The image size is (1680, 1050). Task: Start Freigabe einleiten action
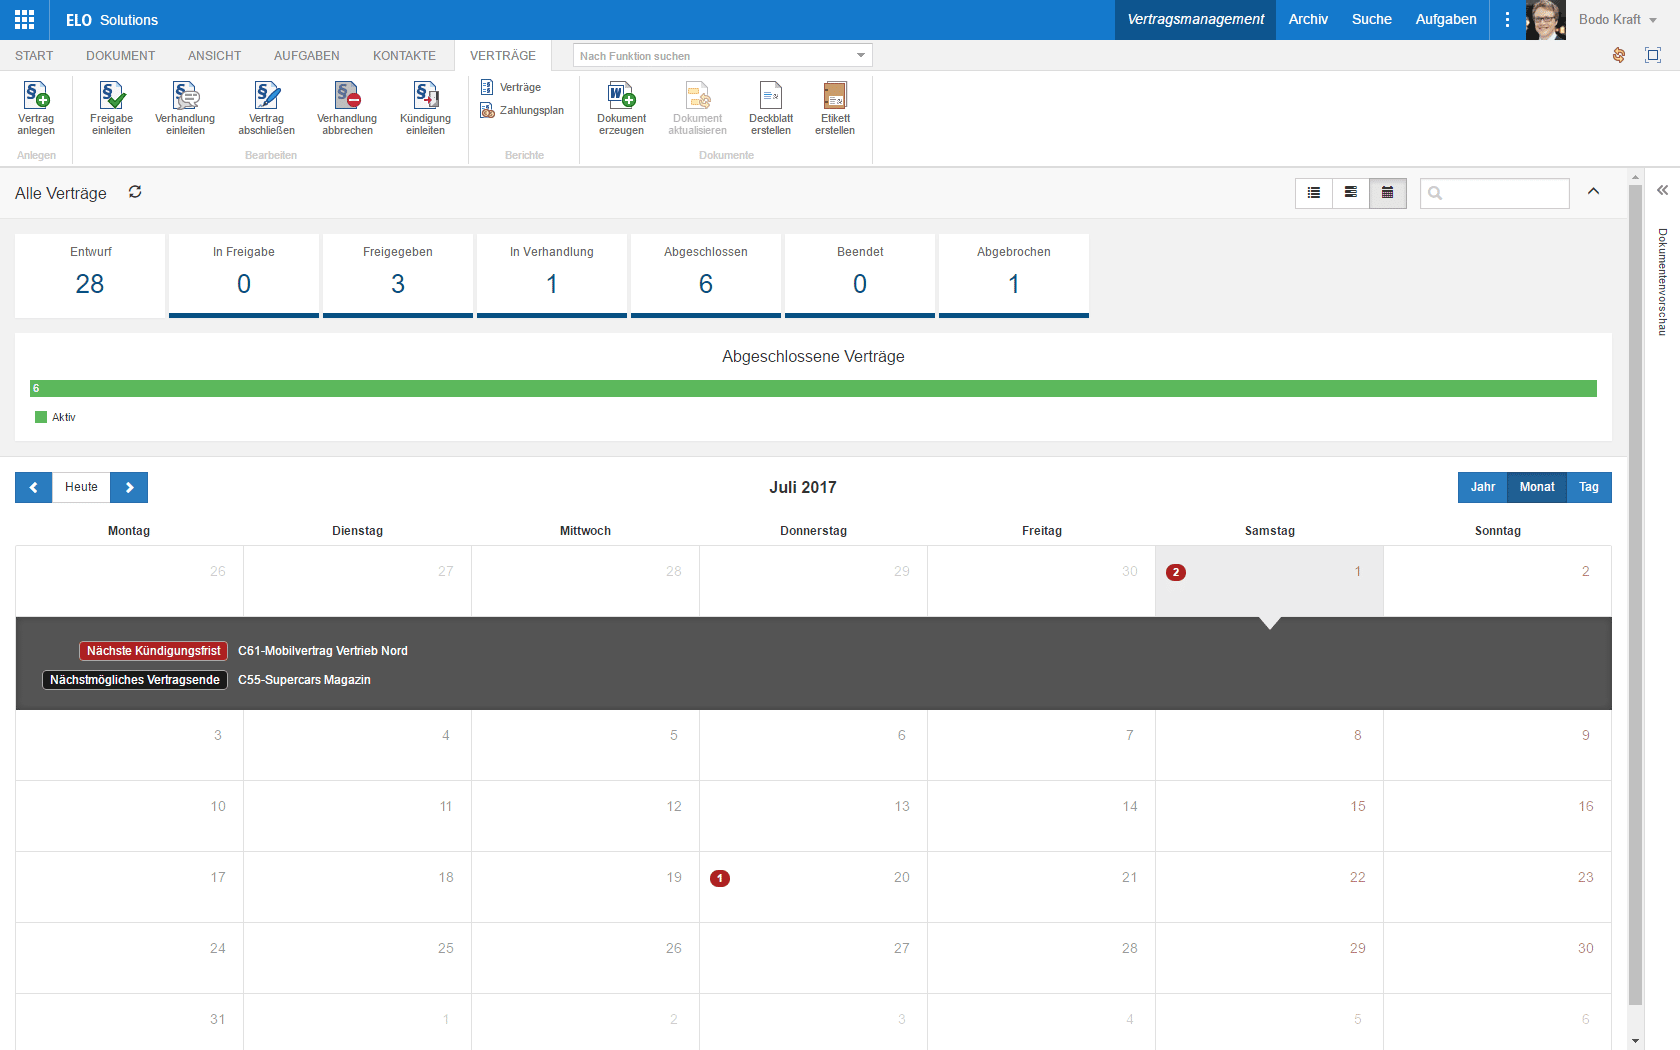(x=112, y=108)
